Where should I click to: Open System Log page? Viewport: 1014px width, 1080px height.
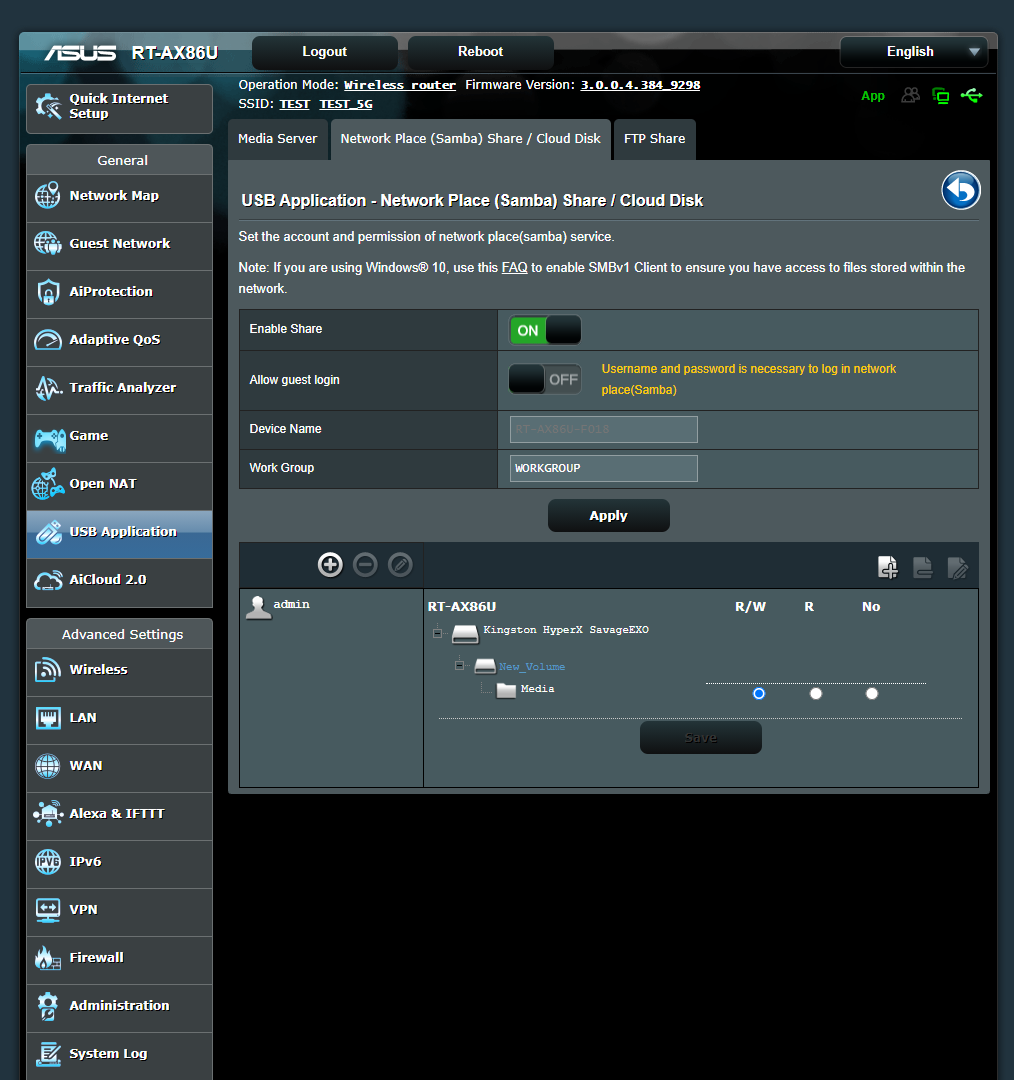[119, 1056]
